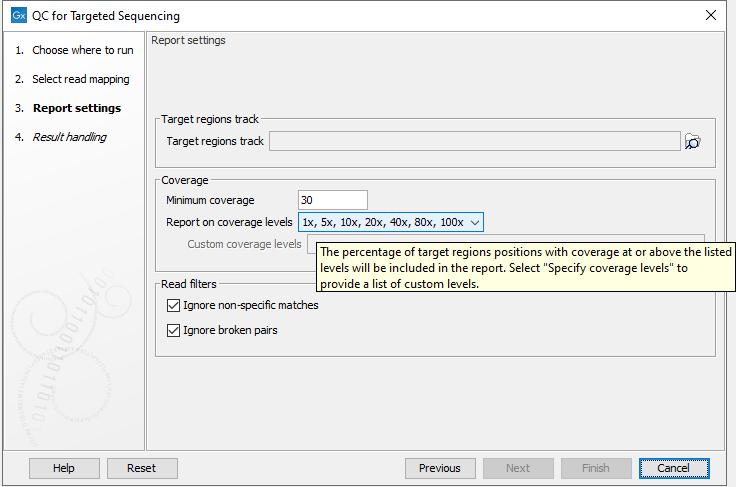Click the Gx application icon in title bar
This screenshot has height=487, width=736.
[17, 16]
